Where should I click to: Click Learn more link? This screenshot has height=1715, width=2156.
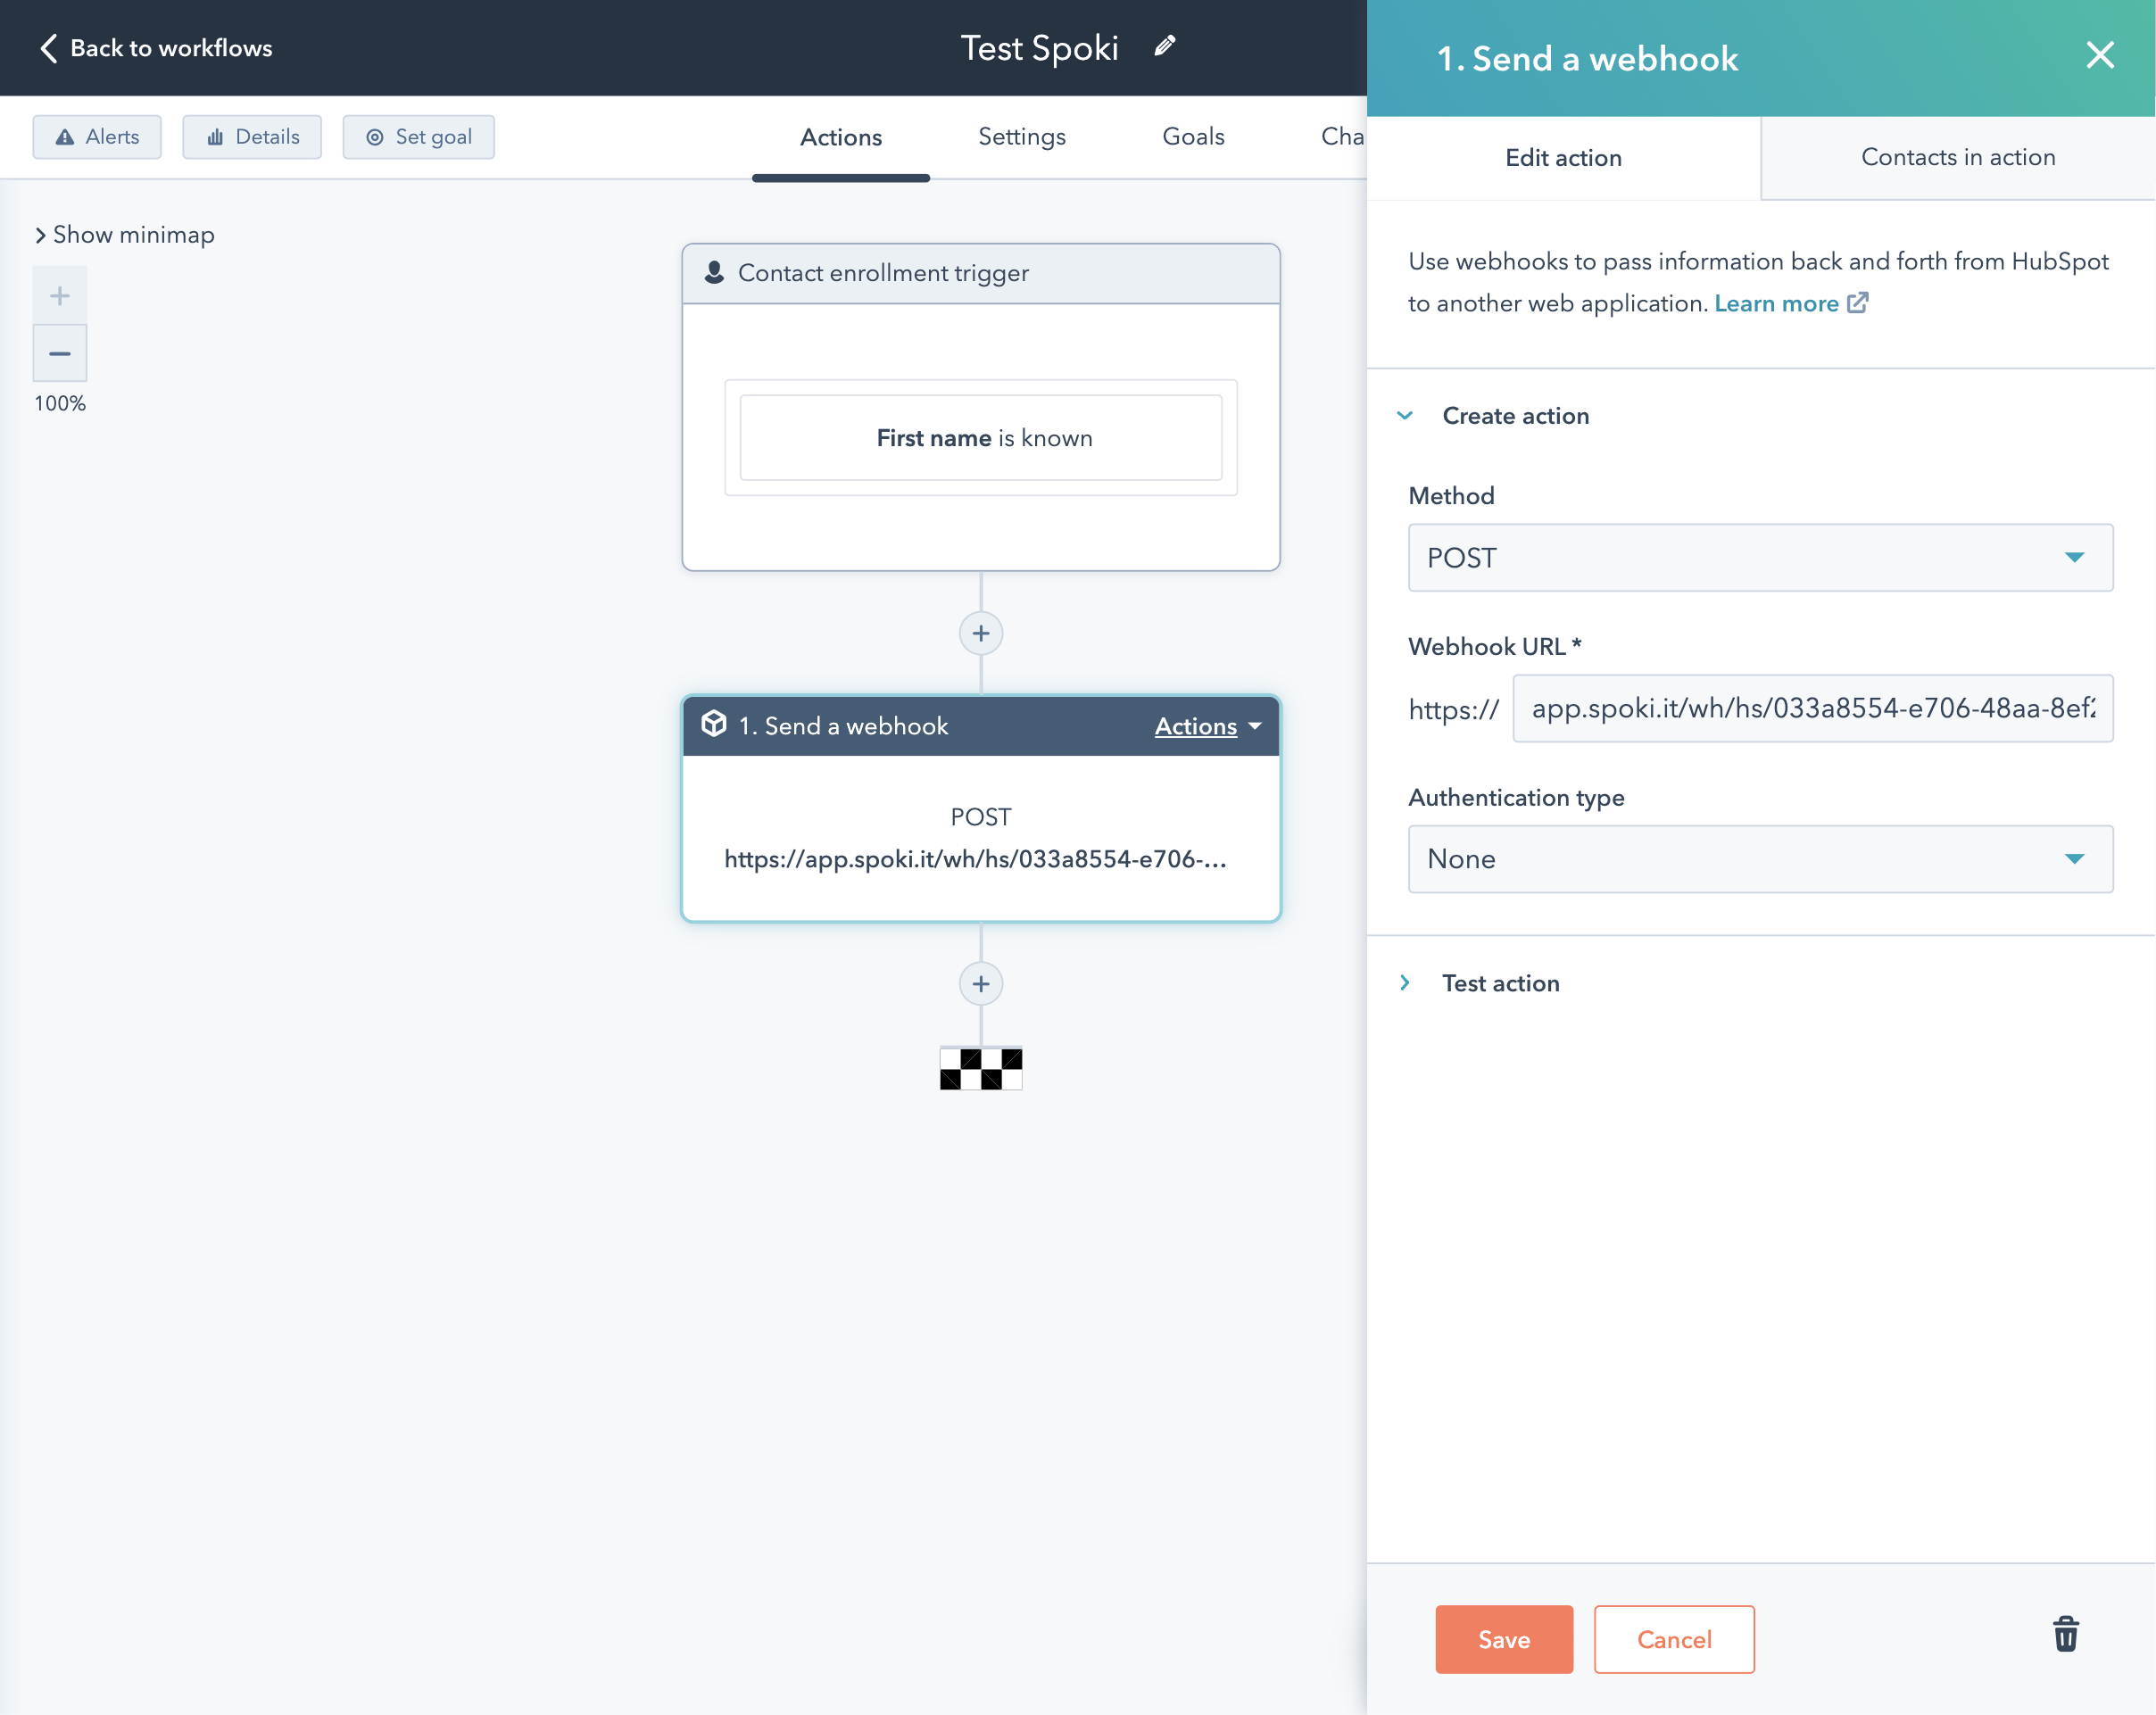[1776, 303]
